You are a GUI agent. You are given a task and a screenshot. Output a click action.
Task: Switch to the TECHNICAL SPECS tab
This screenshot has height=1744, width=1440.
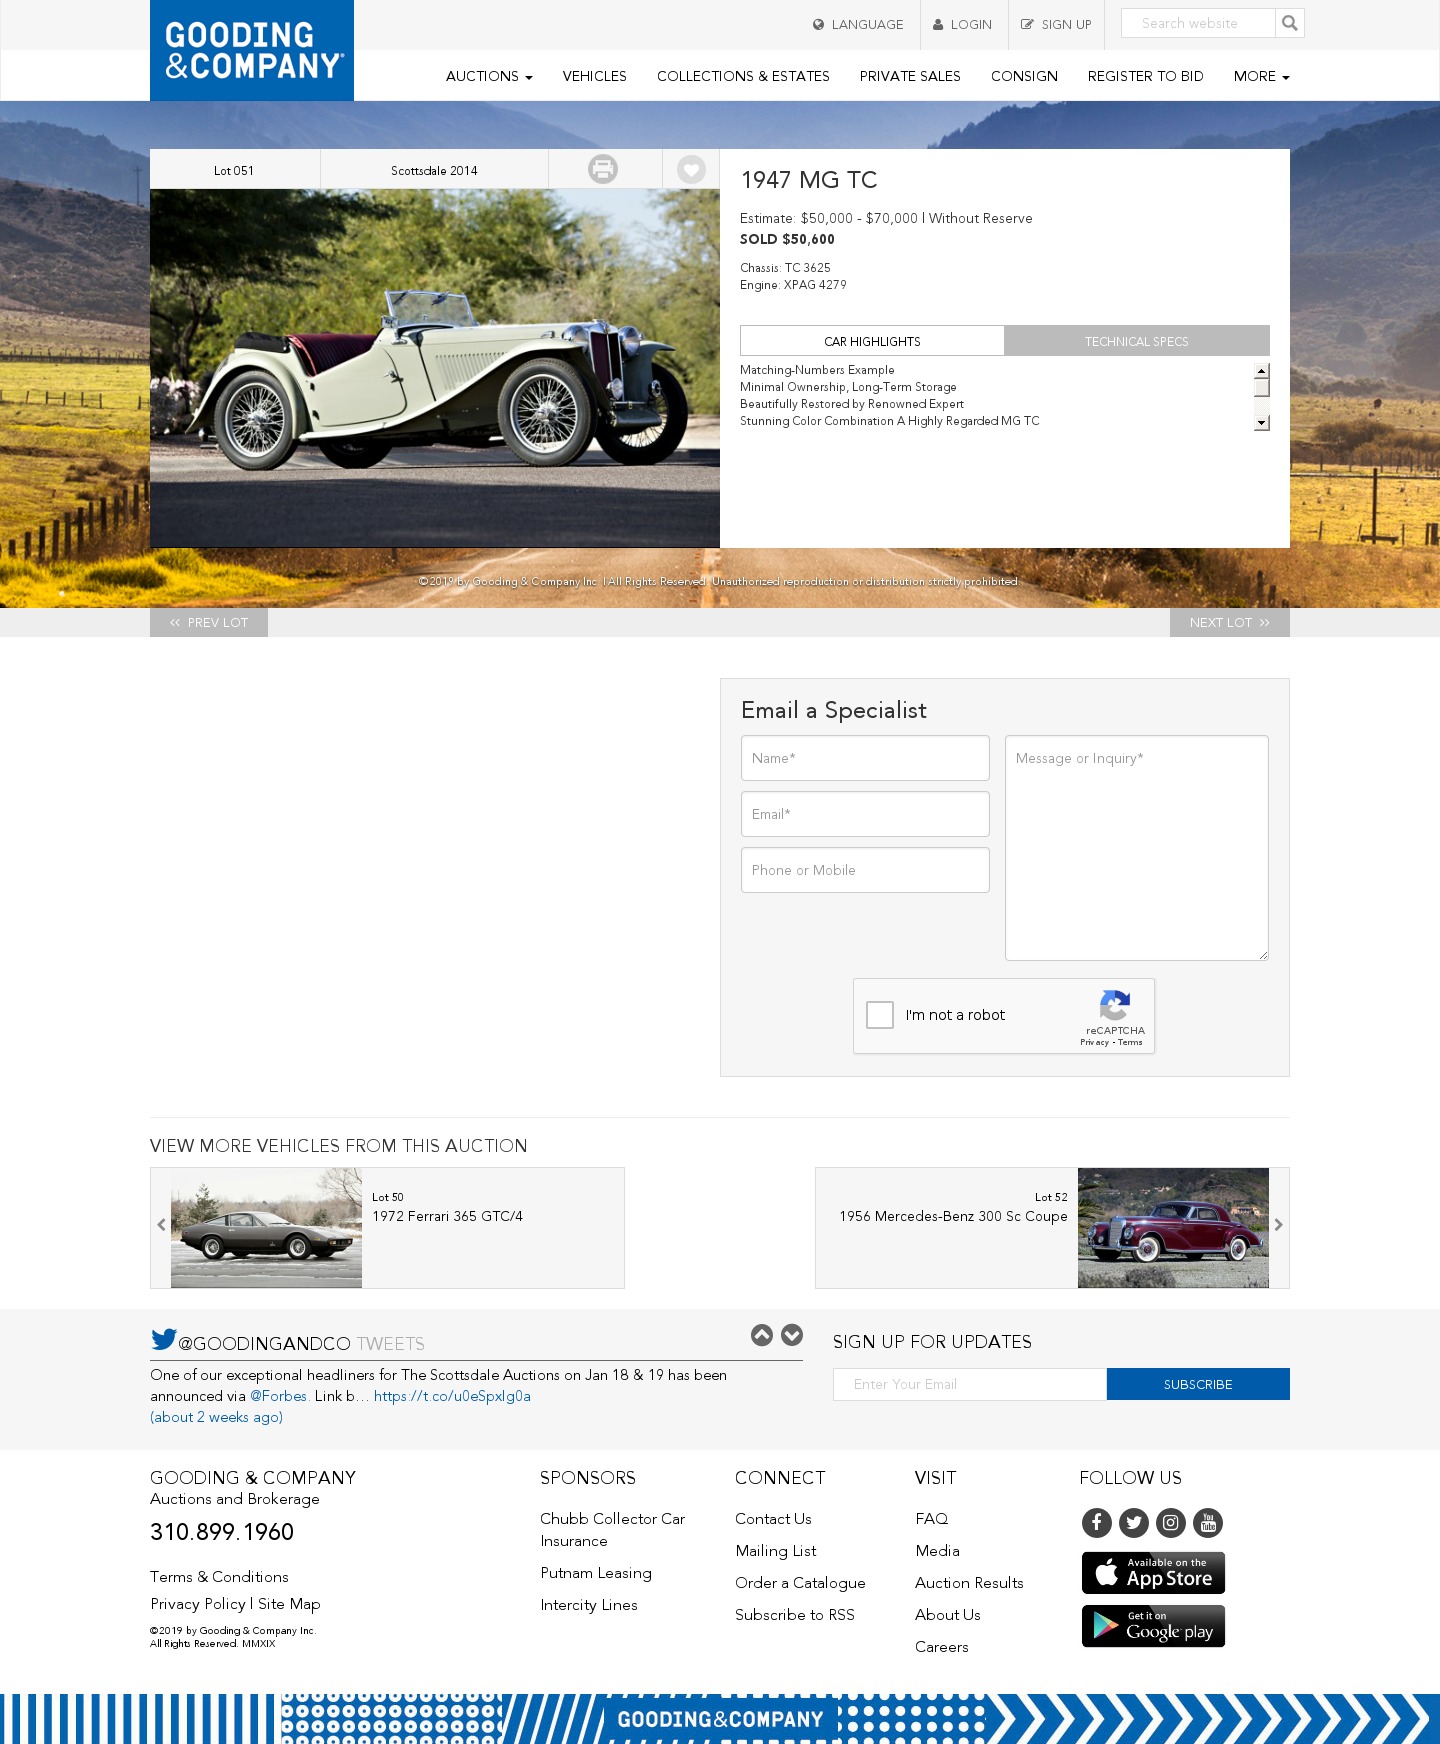[1137, 341]
